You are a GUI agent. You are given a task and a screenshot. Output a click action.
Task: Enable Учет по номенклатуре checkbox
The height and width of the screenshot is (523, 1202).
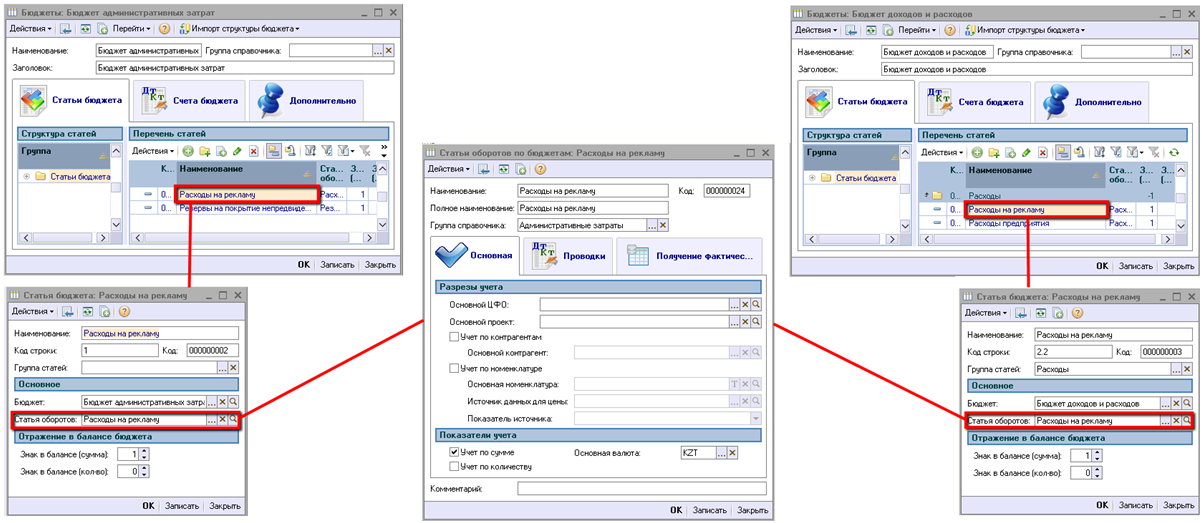455,369
